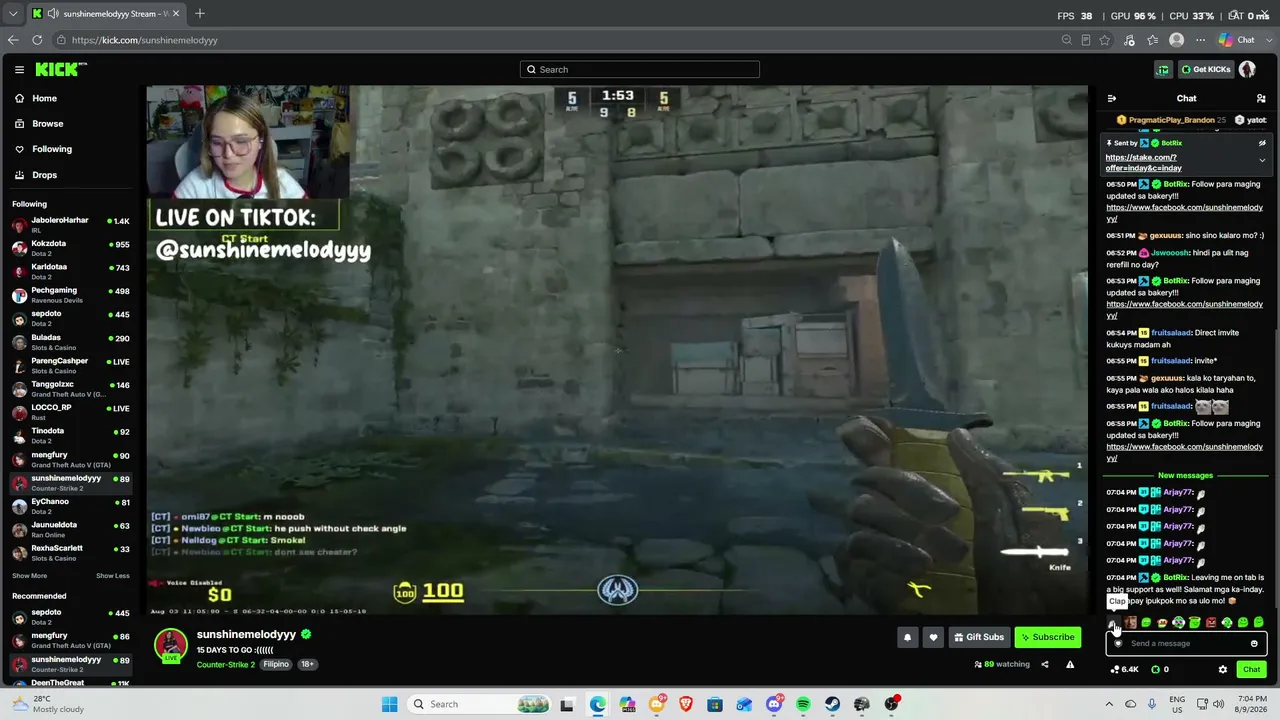Open the green drops icon next to Get KICKs

pos(1162,69)
